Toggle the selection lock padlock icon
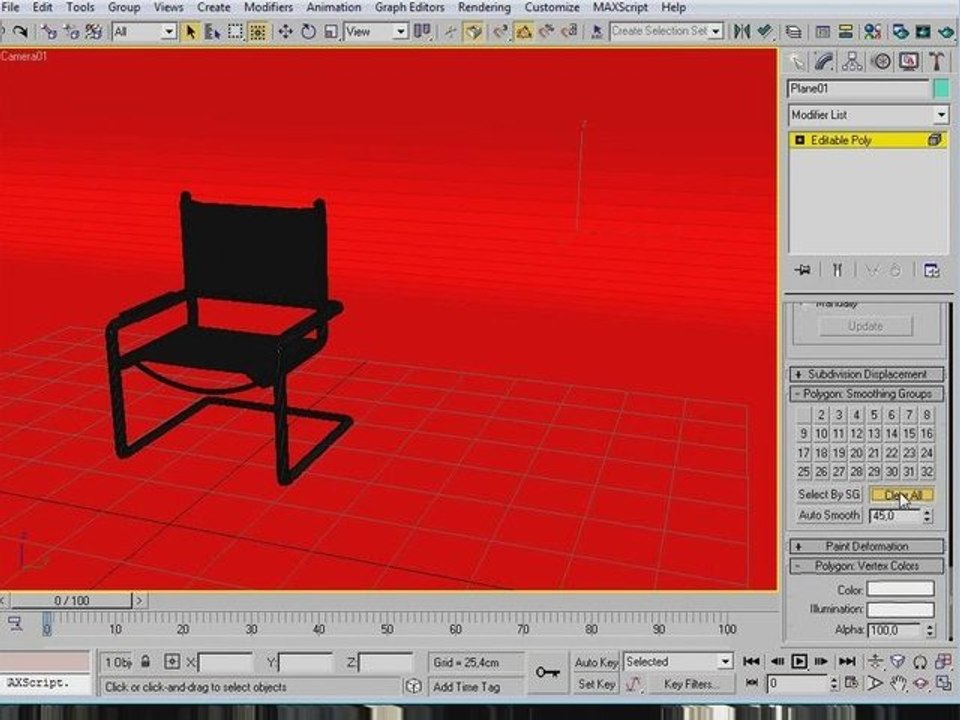 point(145,662)
